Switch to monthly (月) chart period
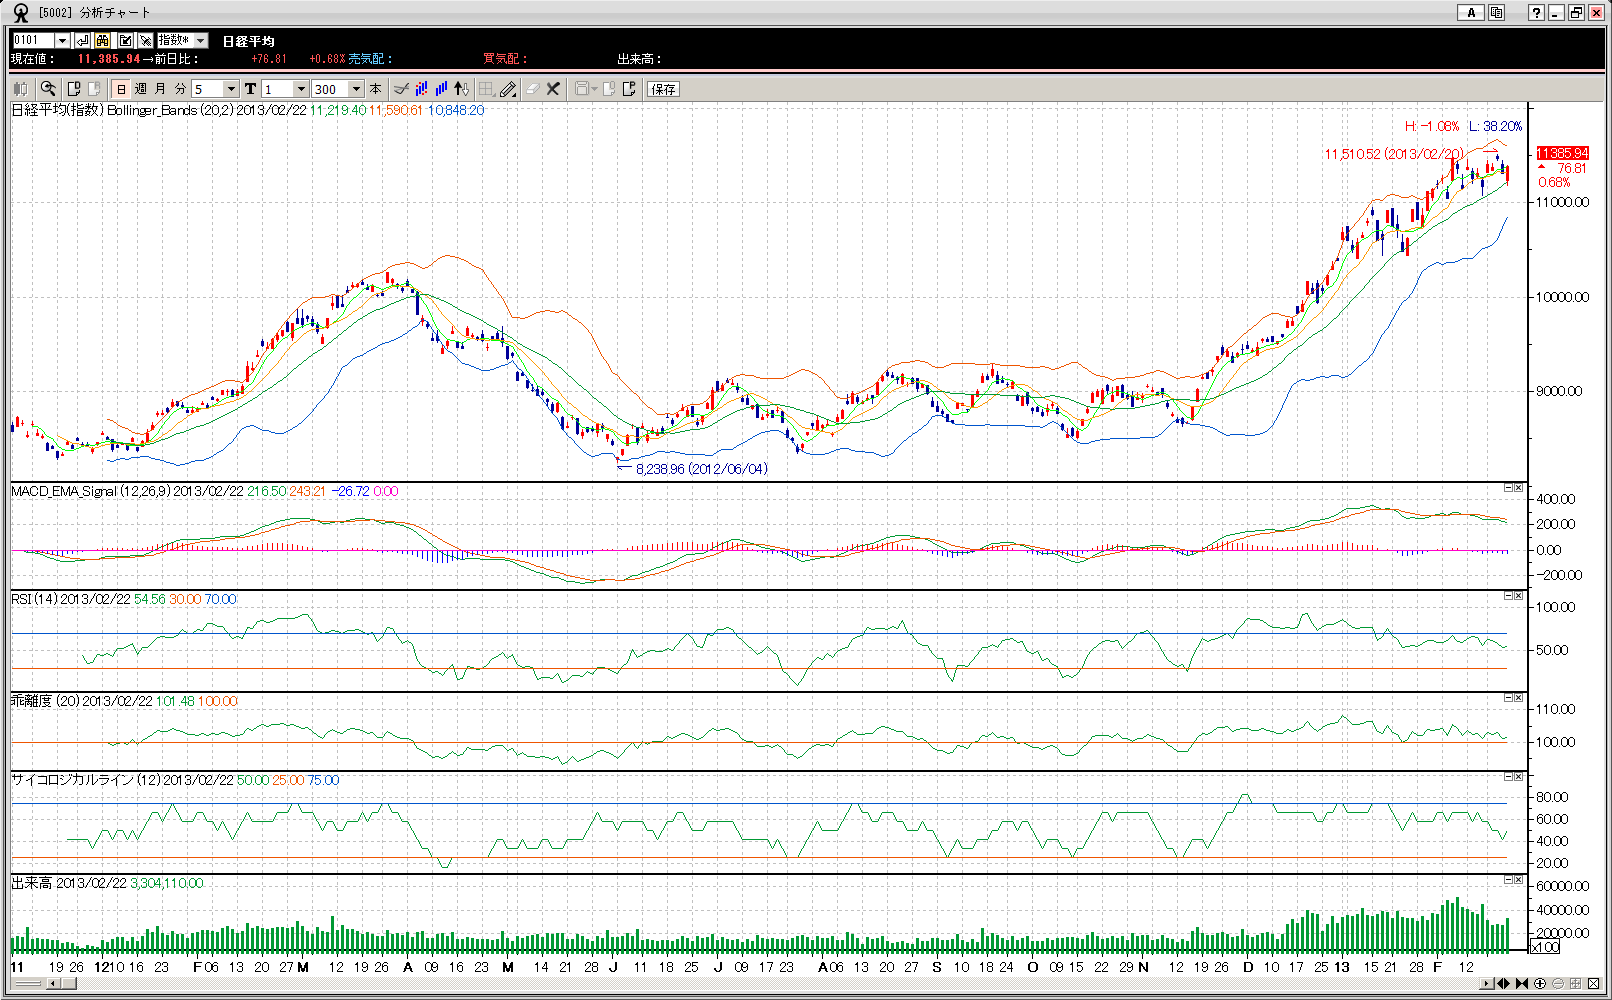Screen dimensions: 1612x1000 tap(160, 89)
